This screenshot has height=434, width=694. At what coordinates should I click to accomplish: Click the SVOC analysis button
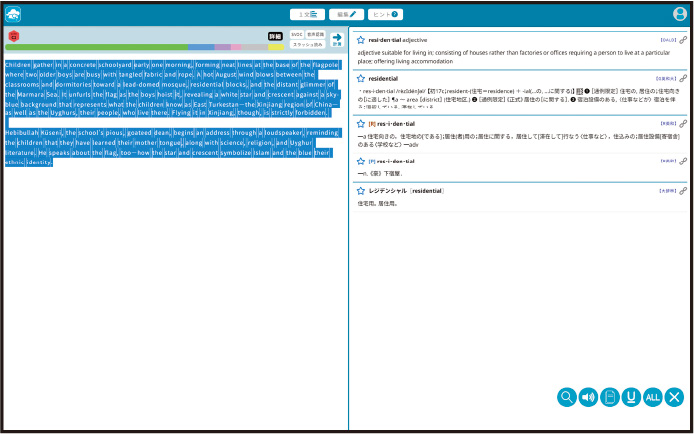[x=297, y=35]
